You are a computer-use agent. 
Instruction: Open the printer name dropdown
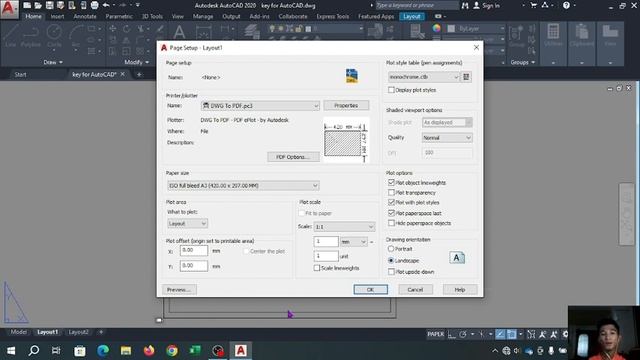[x=260, y=106]
